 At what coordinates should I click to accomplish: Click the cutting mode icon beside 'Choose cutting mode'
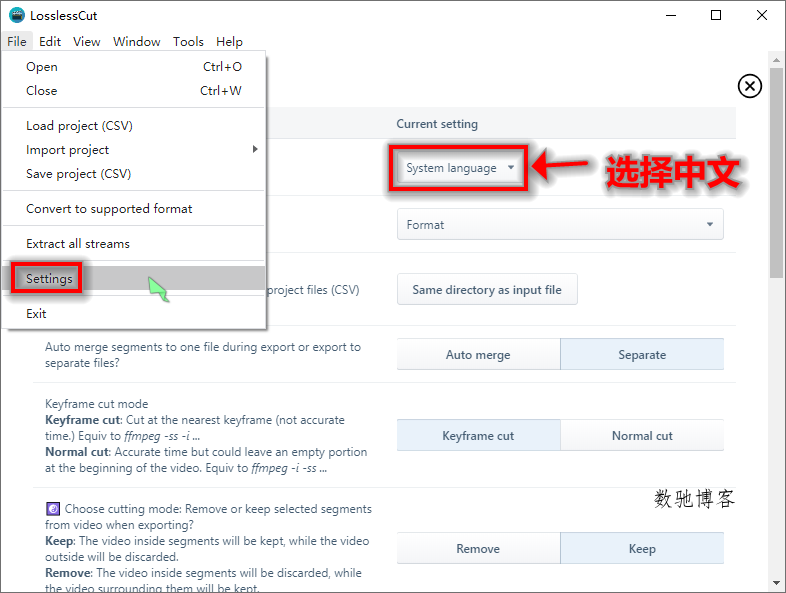[x=53, y=509]
